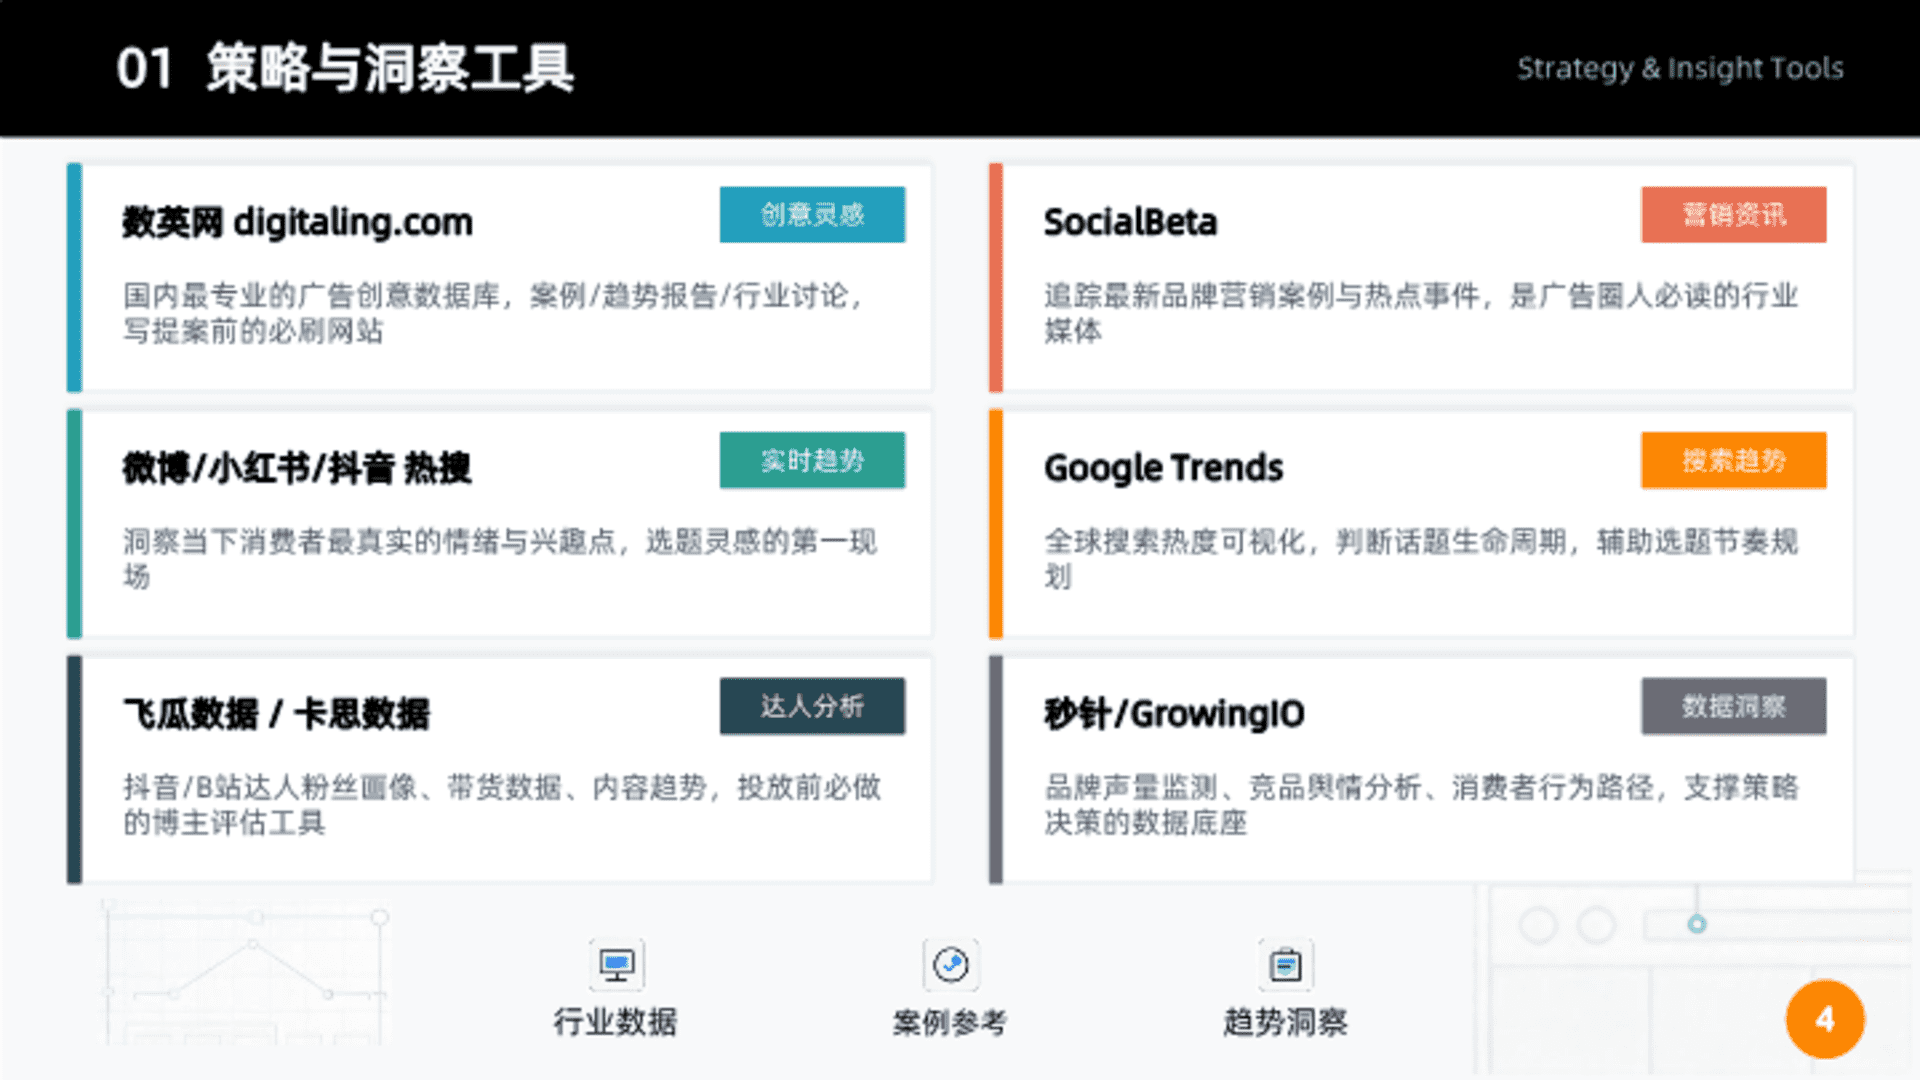Click the 秒针/GrowingIO heading
The height and width of the screenshot is (1080, 1920).
1174,714
